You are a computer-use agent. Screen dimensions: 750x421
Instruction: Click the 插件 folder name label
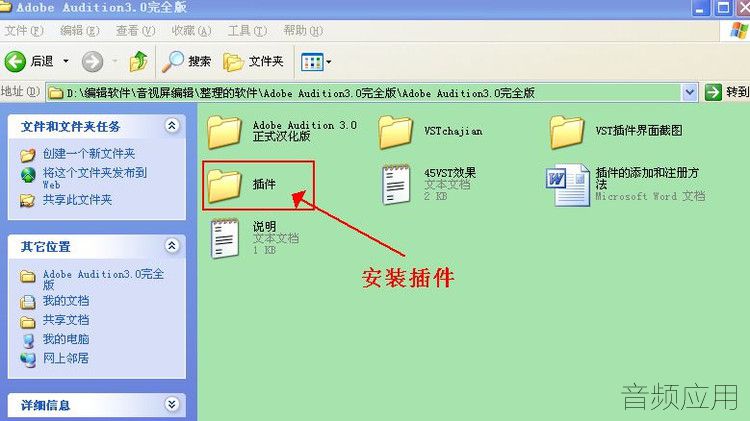pos(264,184)
